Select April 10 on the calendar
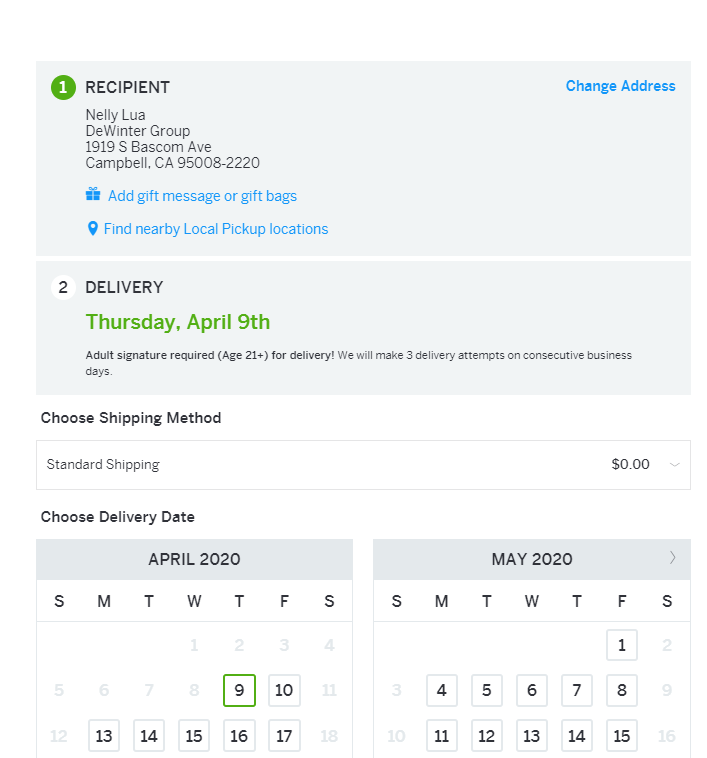The width and height of the screenshot is (707, 758). [284, 690]
